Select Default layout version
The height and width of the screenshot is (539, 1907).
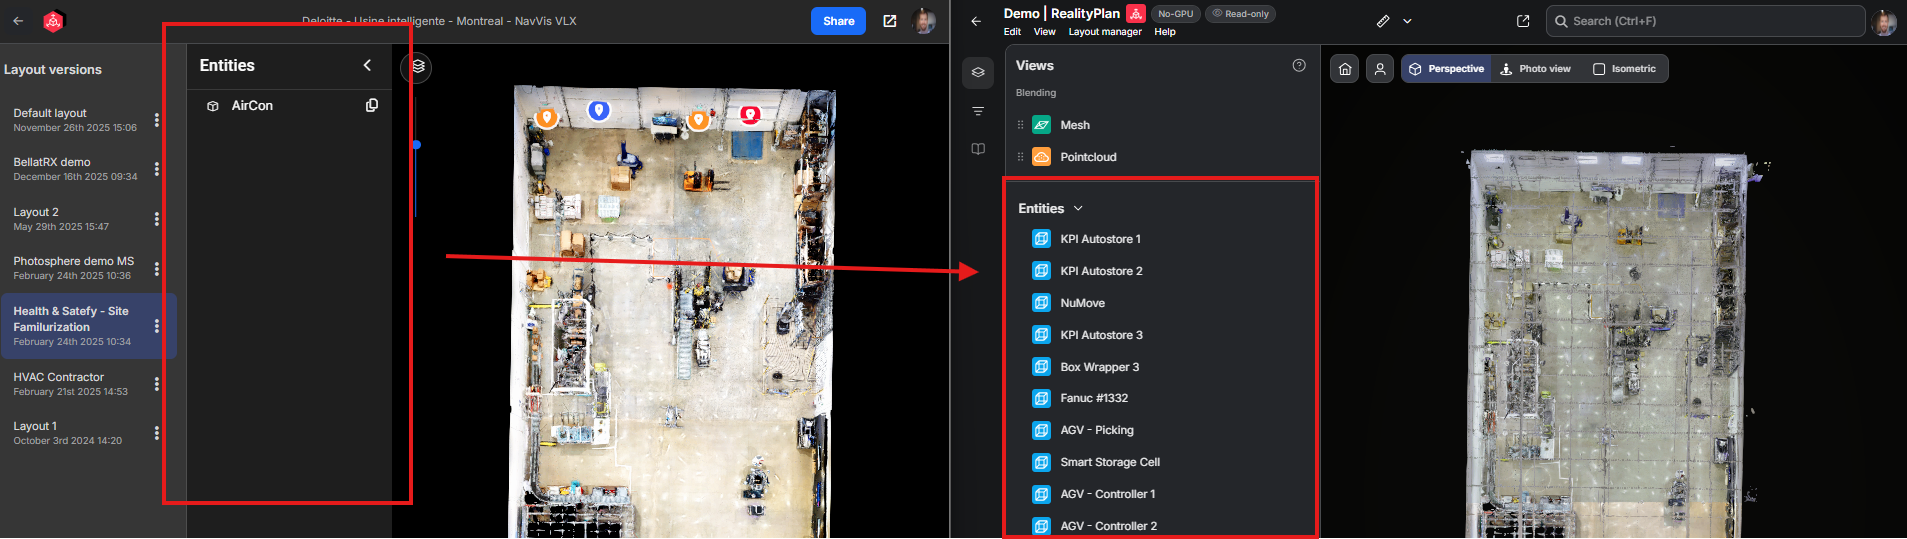pyautogui.click(x=75, y=120)
